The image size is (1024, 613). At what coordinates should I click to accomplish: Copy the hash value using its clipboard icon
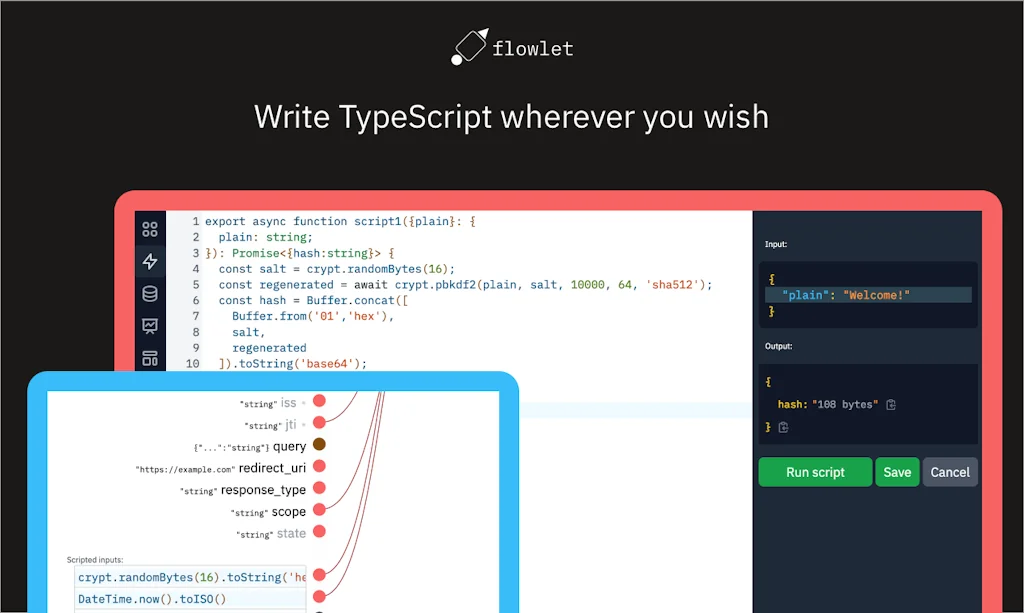coord(890,404)
